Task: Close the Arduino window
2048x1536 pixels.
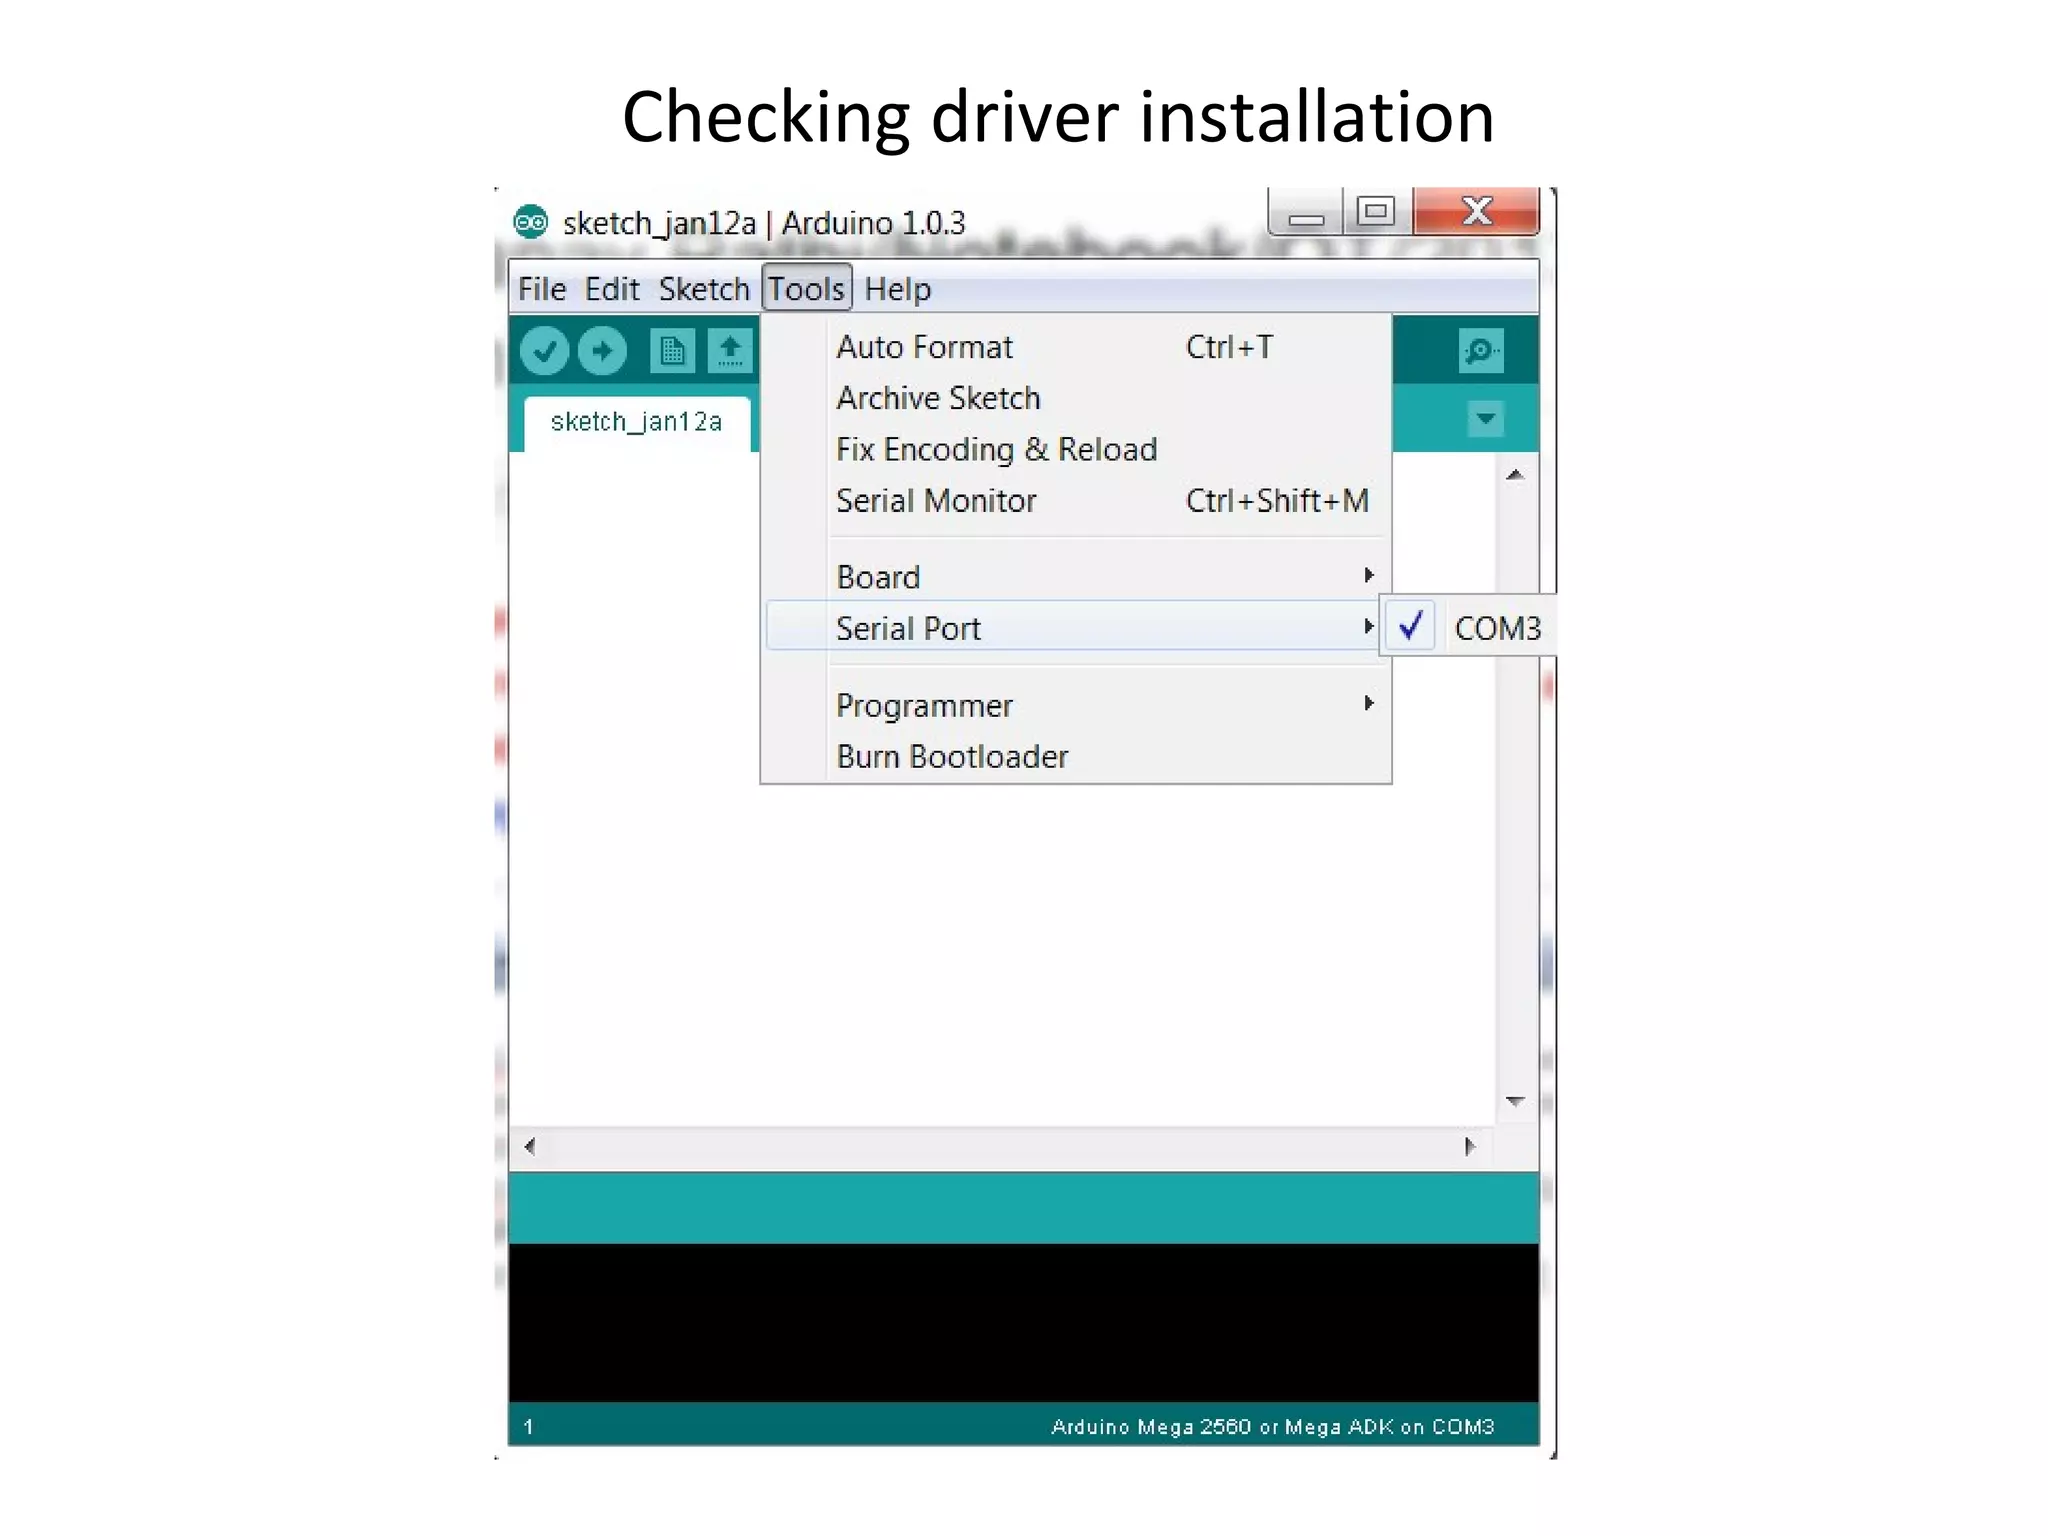Action: click(x=1477, y=212)
